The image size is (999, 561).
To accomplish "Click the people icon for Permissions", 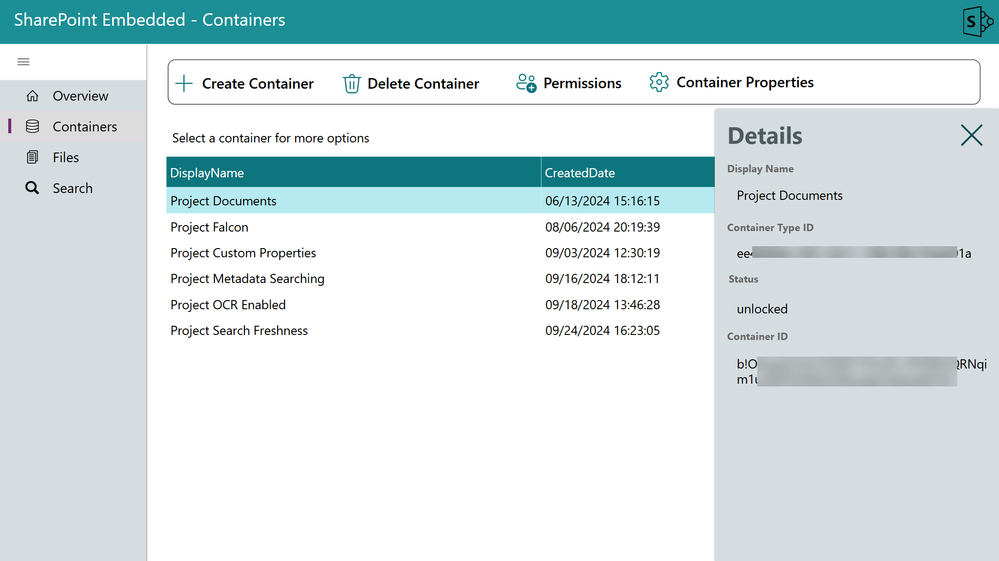I will 526,83.
